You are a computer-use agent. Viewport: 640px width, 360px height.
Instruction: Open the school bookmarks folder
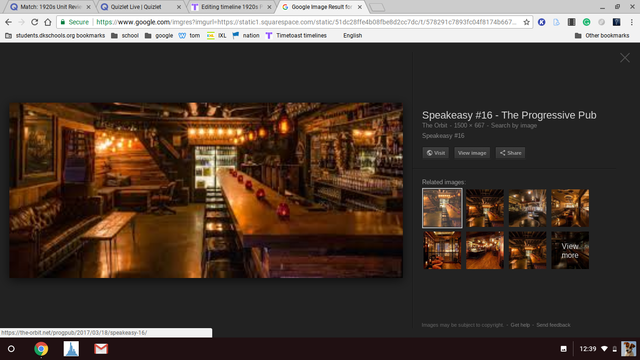125,36
